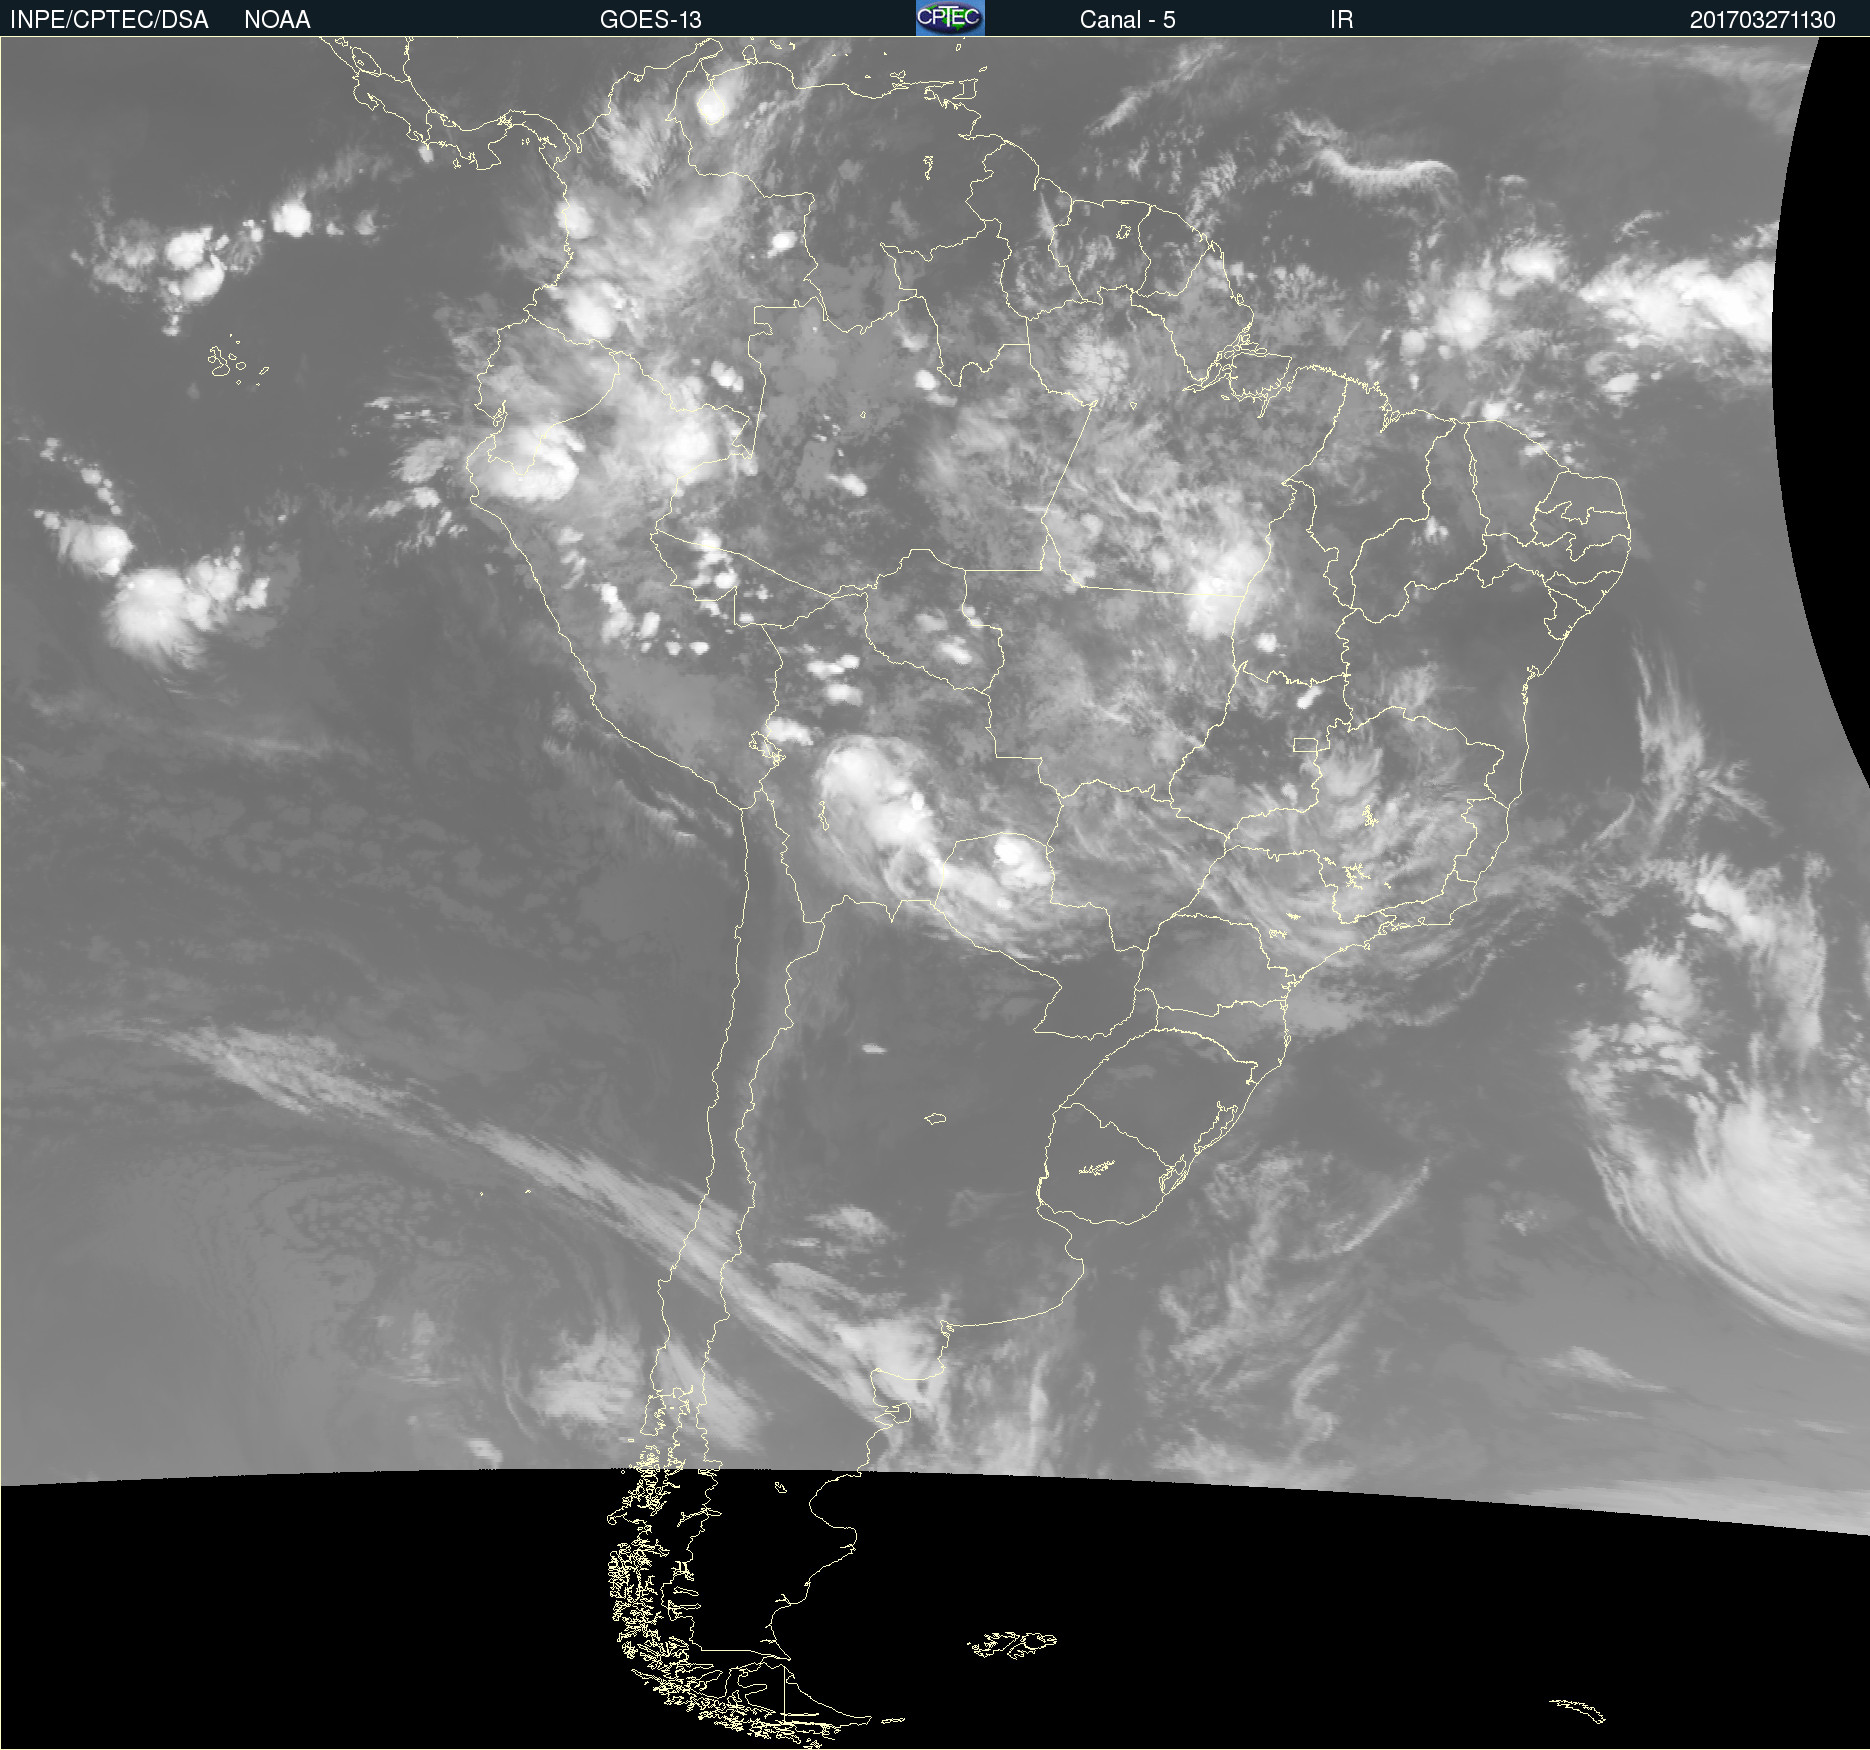Click the NOAA label in header
The image size is (1870, 1750).
tap(277, 20)
